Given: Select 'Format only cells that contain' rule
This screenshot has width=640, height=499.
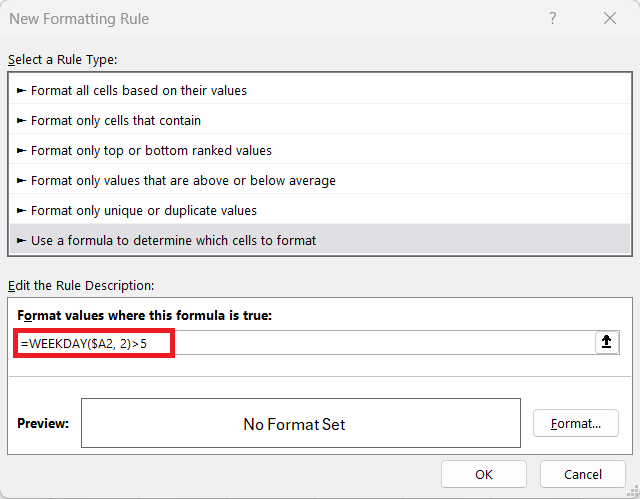Looking at the screenshot, I should [320, 120].
